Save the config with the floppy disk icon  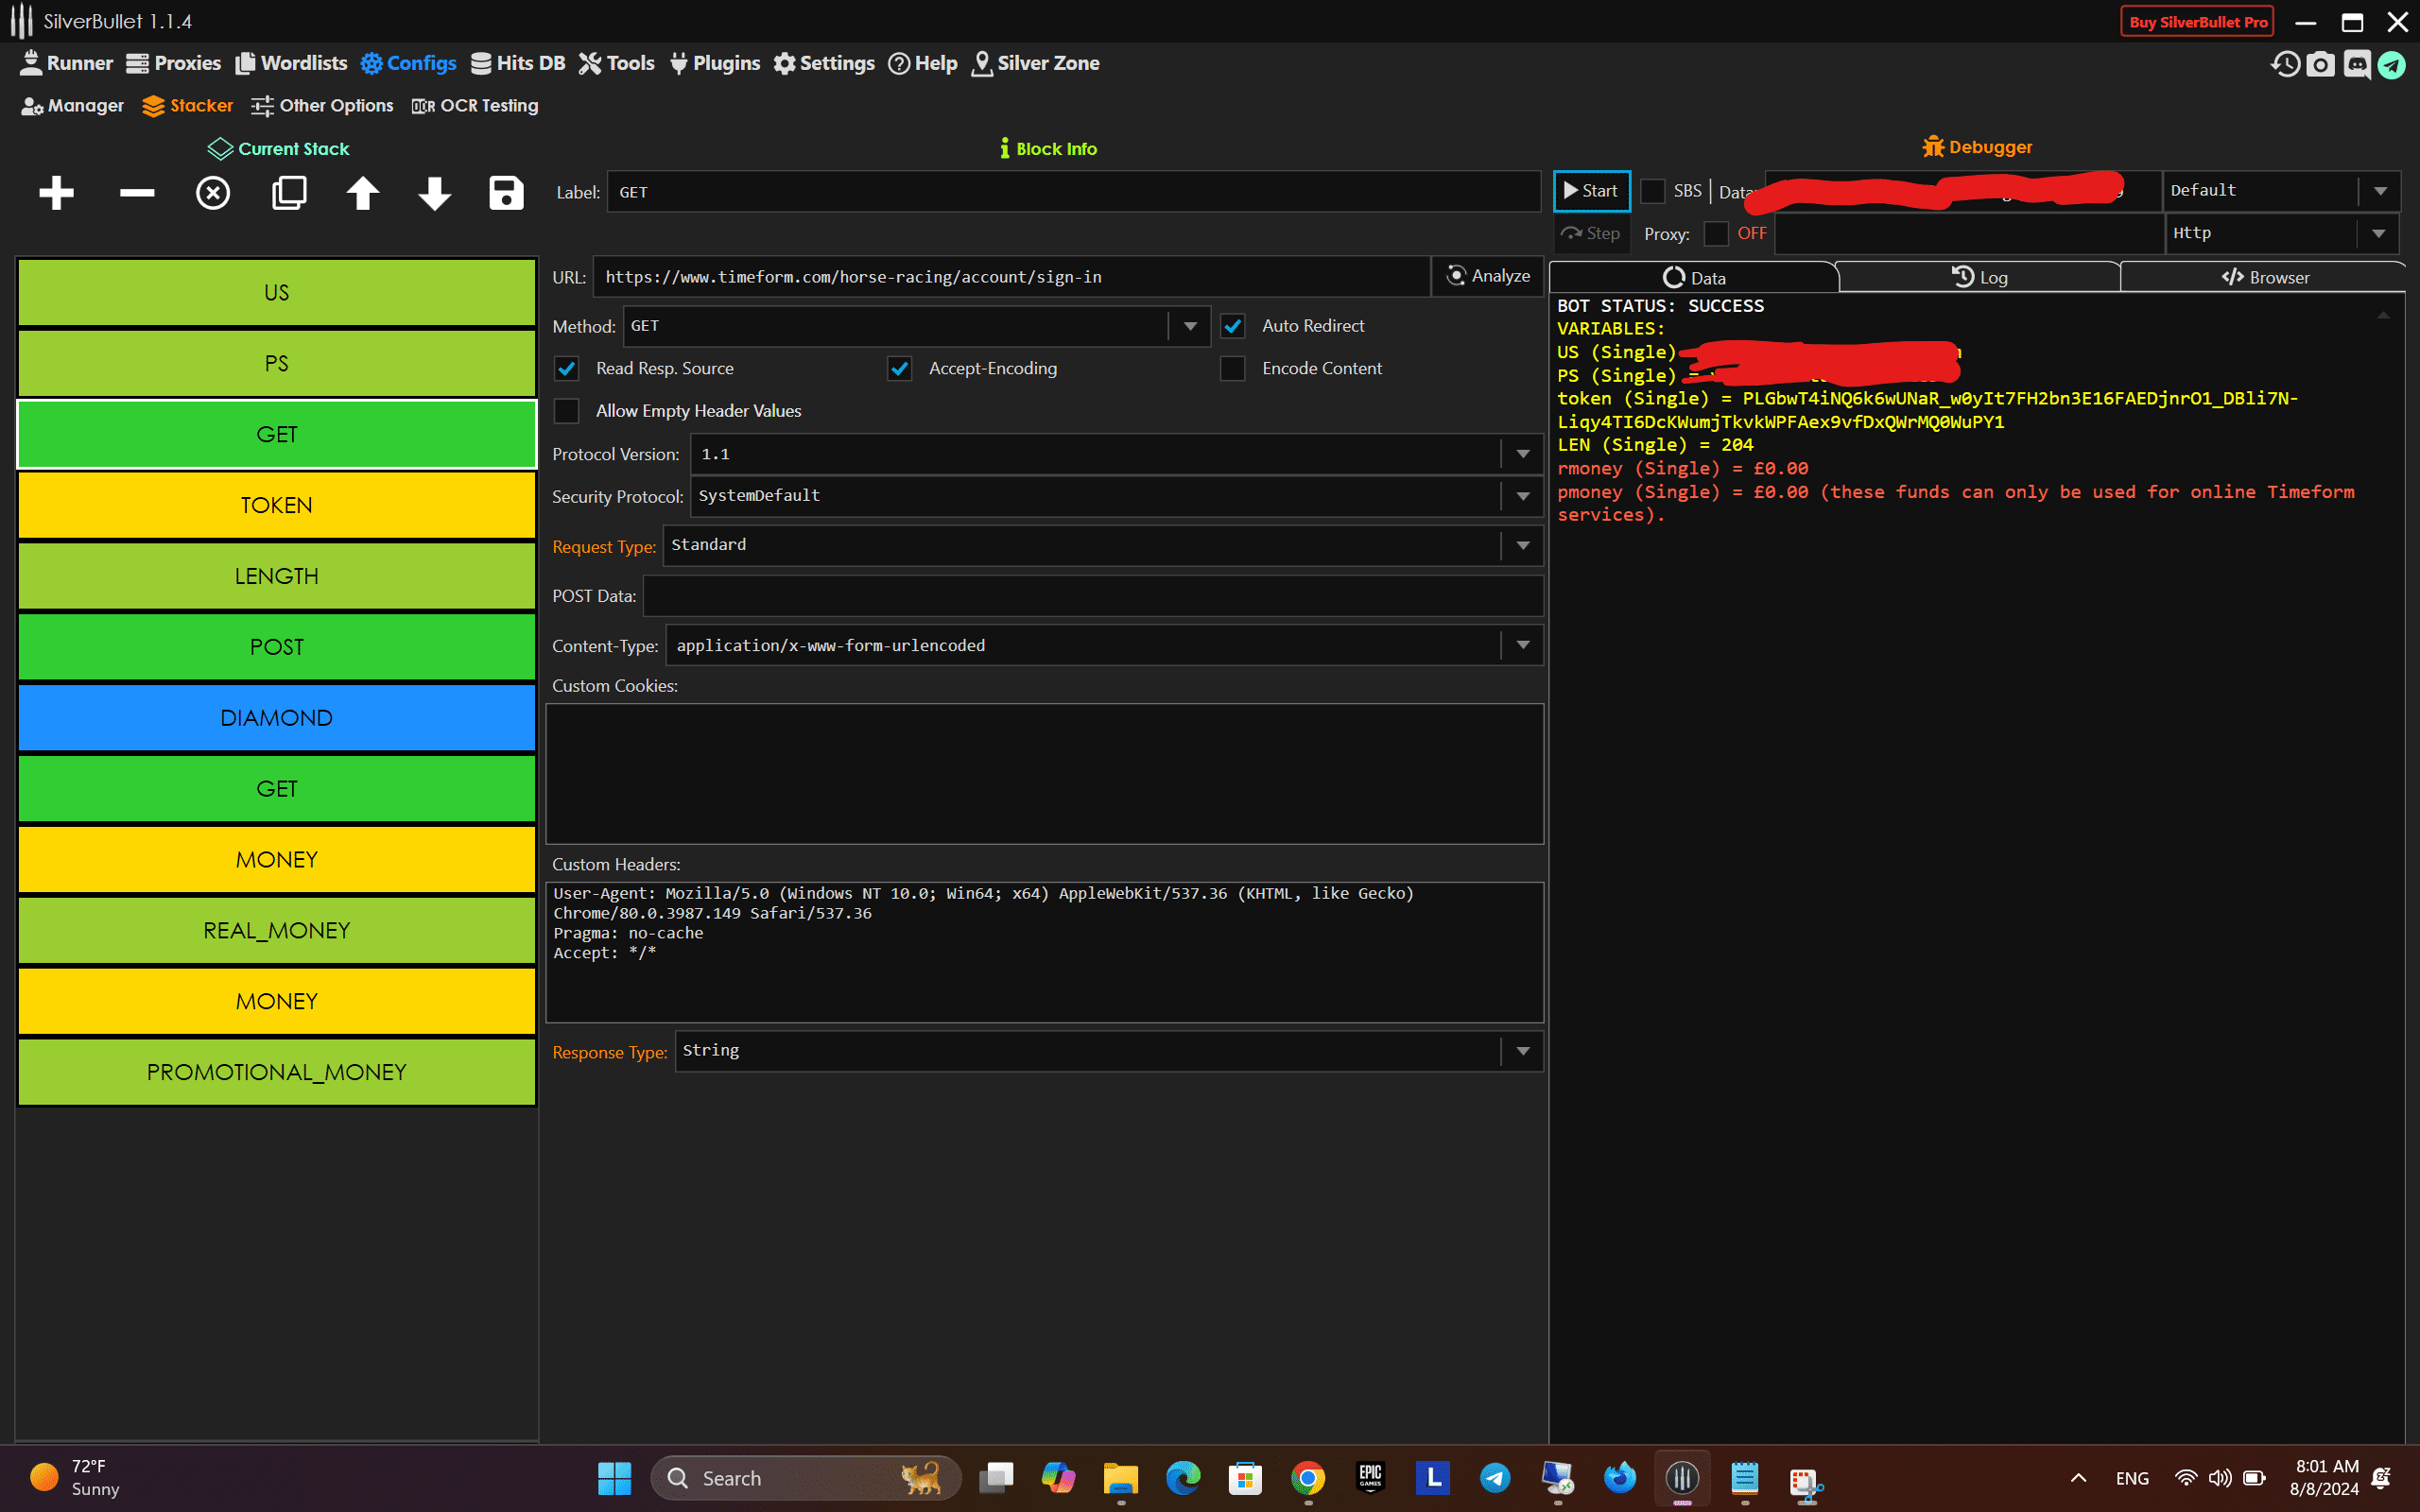tap(506, 192)
